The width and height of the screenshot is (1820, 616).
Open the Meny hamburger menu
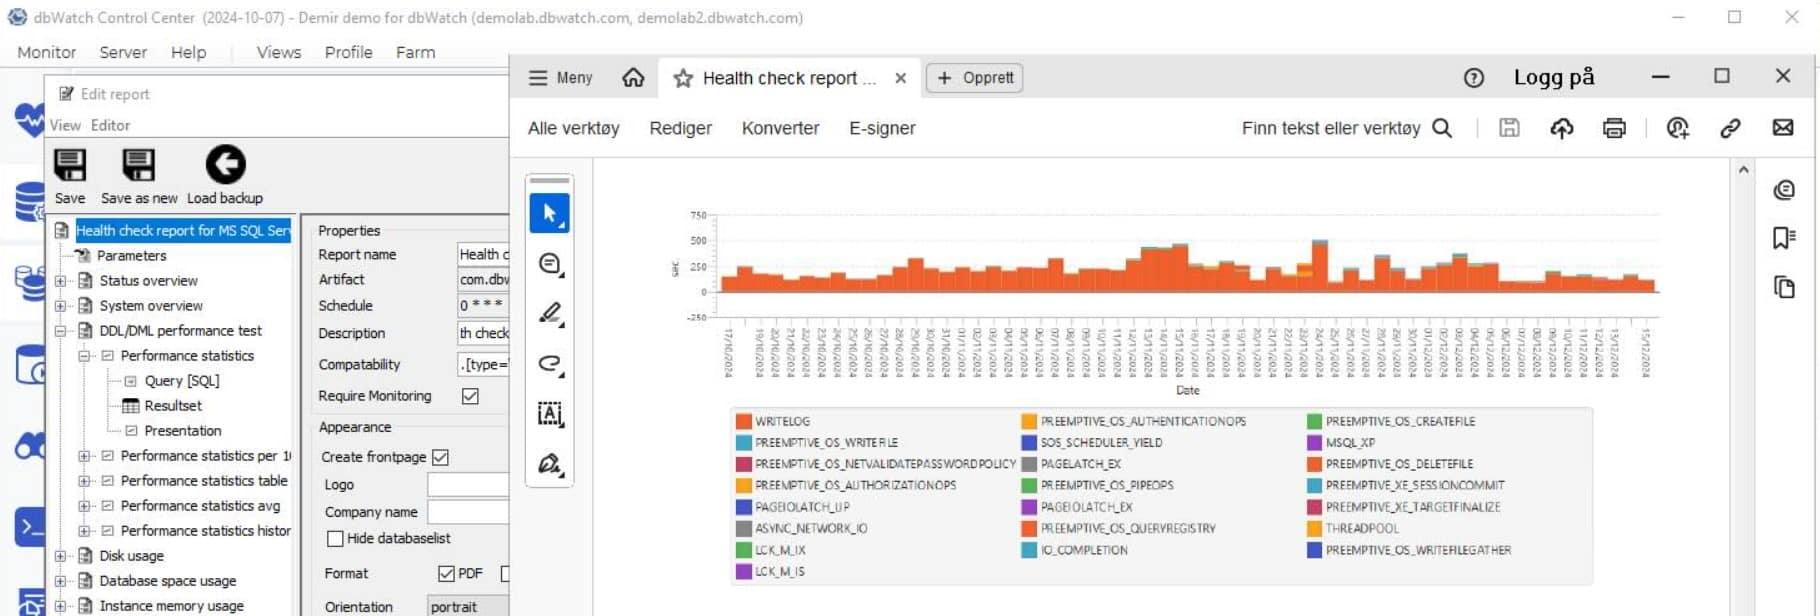[560, 78]
